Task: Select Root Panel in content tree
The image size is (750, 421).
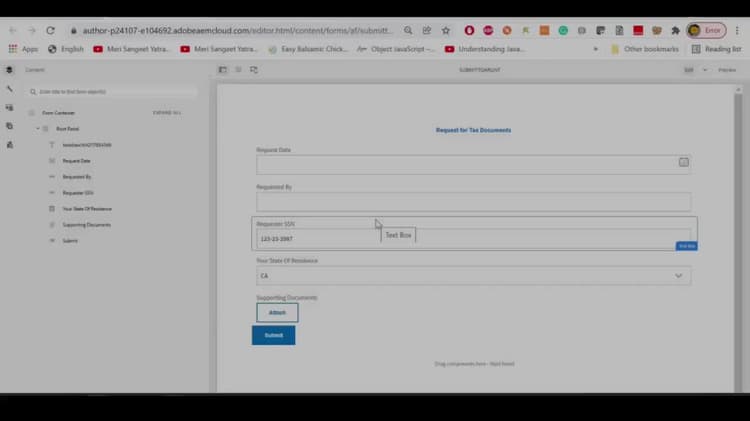Action: (67, 129)
